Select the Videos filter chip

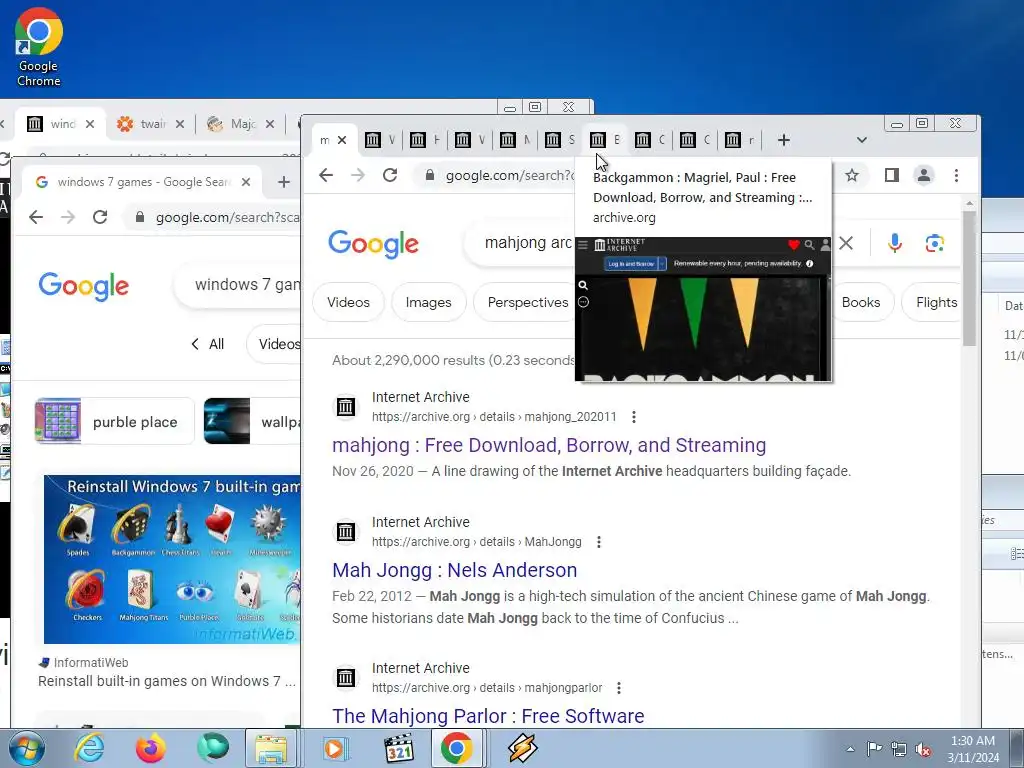(x=348, y=302)
